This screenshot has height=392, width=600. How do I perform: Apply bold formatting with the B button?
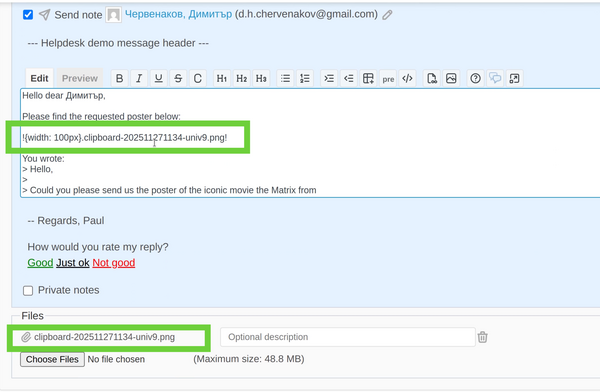(119, 78)
